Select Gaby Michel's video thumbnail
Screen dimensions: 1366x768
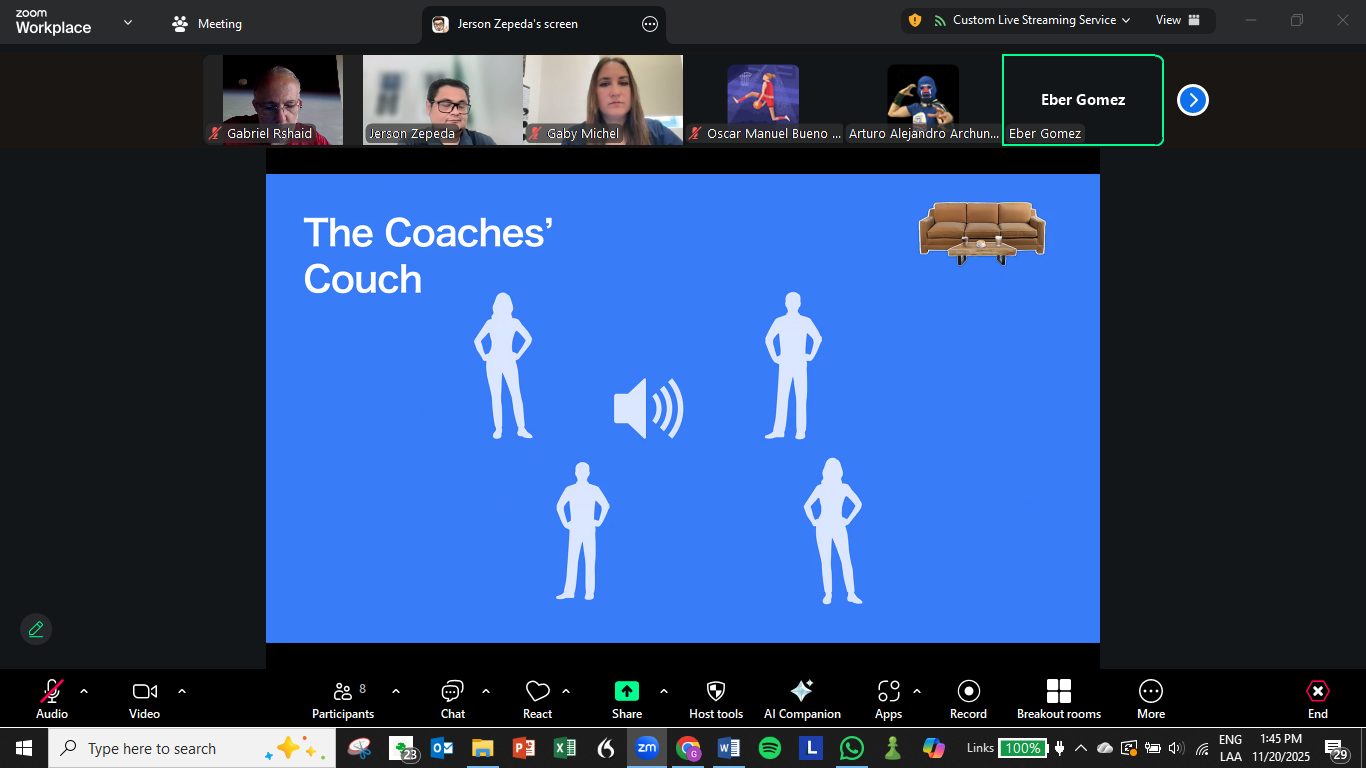[603, 99]
